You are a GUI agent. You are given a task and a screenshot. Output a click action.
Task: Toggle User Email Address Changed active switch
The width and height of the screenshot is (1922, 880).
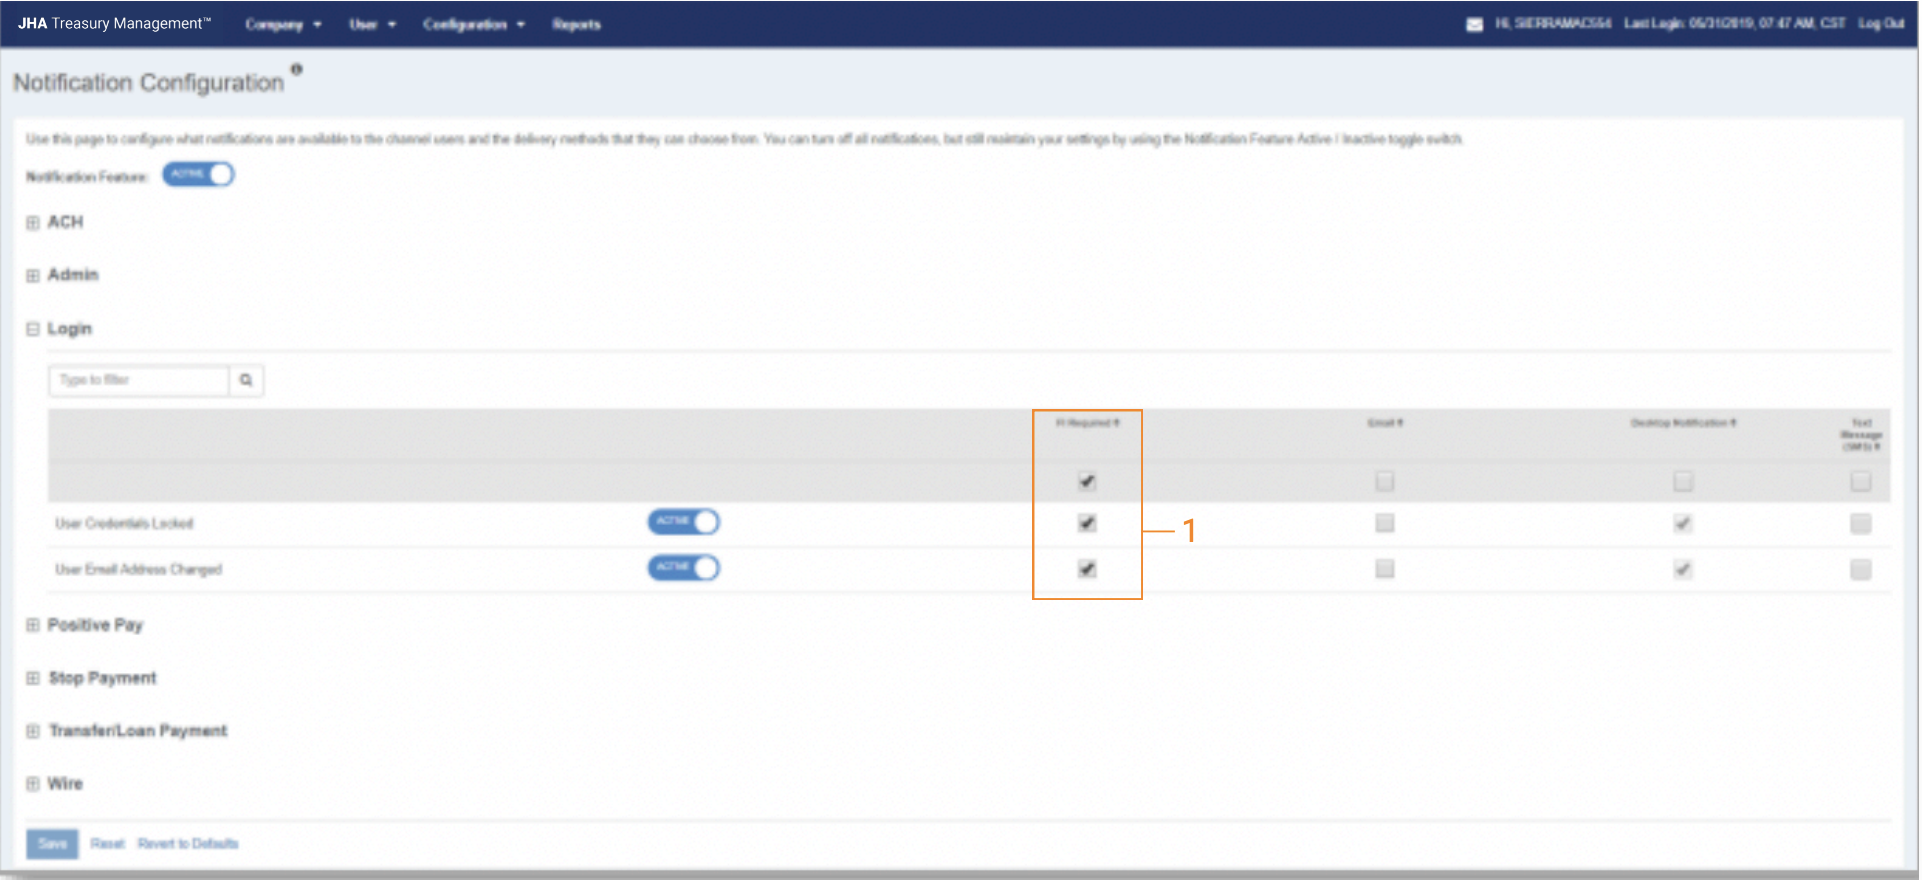[x=683, y=568]
